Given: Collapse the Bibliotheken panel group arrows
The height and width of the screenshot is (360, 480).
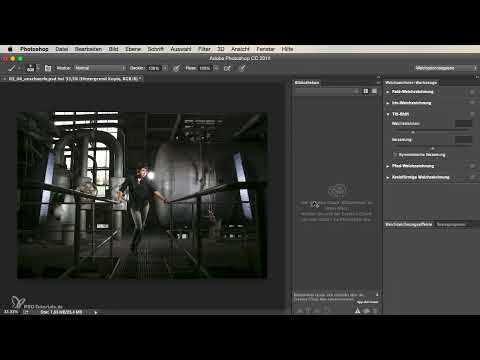Looking at the screenshot, I should (x=378, y=77).
